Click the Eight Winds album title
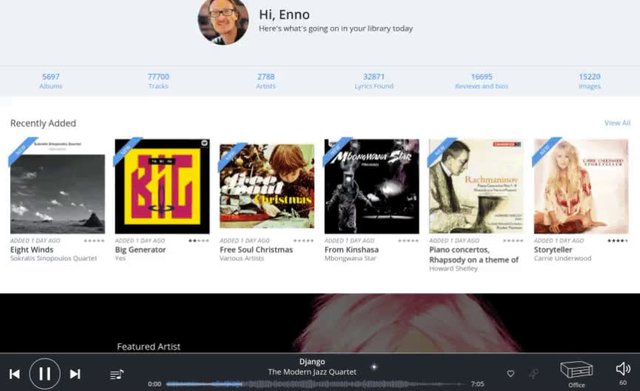640x391 pixels. pyautogui.click(x=32, y=249)
